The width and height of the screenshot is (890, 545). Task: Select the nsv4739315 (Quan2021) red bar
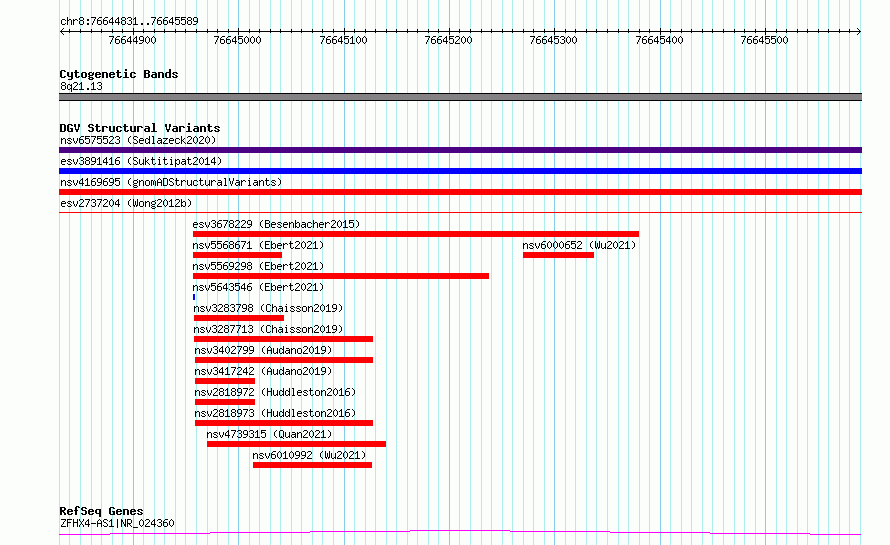pyautogui.click(x=296, y=444)
